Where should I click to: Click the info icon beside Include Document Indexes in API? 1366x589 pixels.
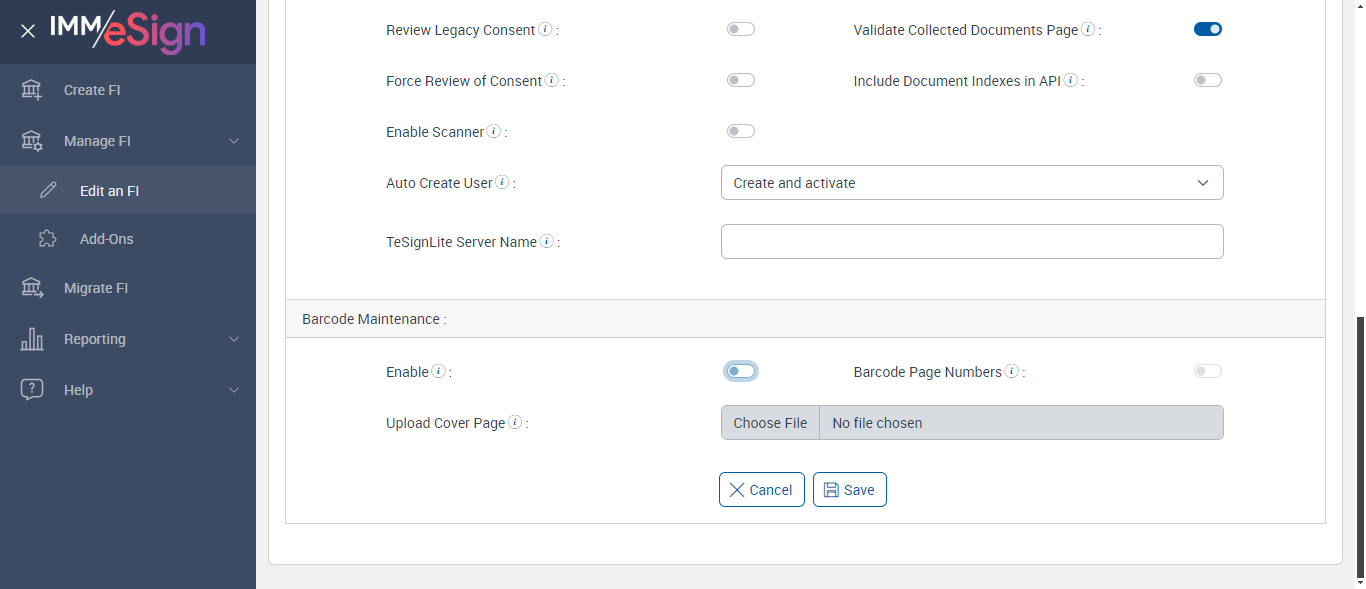pos(1071,81)
